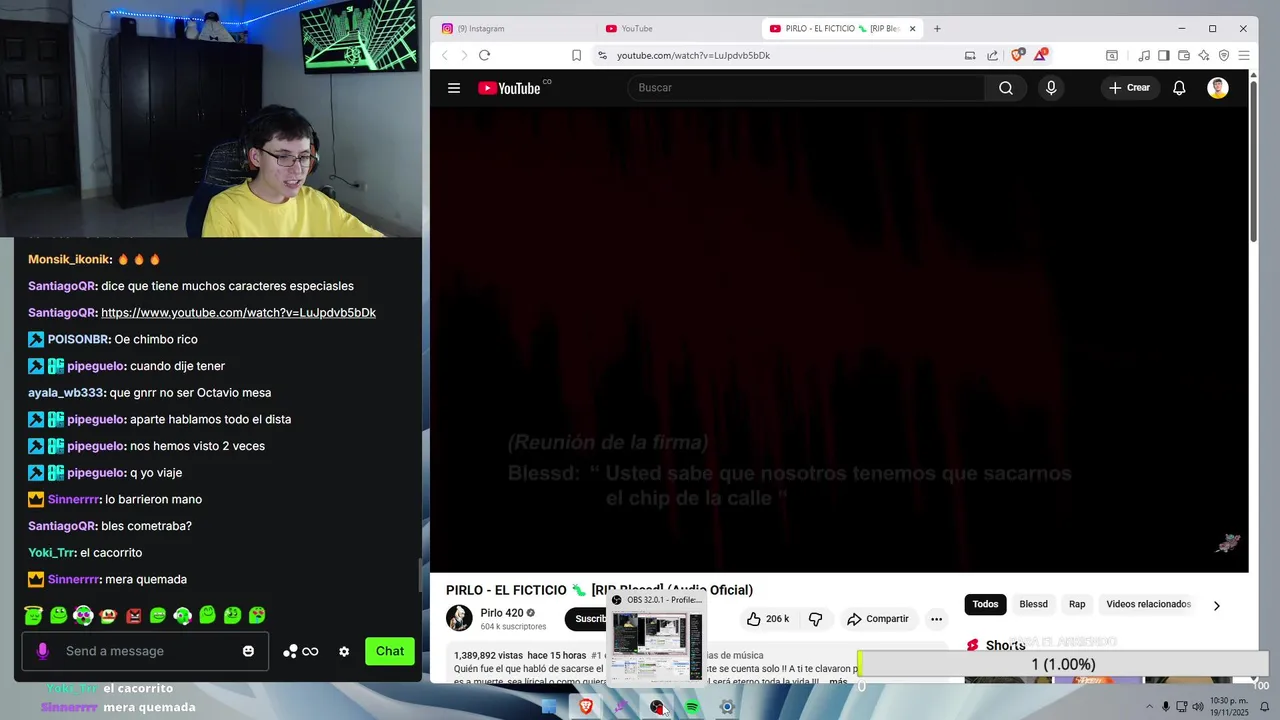This screenshot has width=1280, height=720.
Task: Click the address bar URL field
Action: (780, 55)
